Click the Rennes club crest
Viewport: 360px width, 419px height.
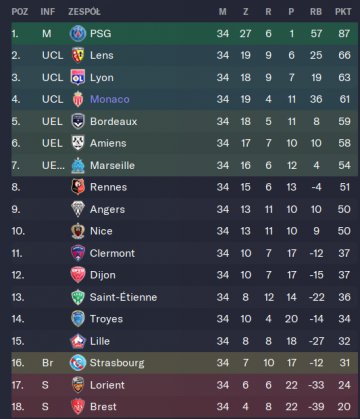tap(78, 187)
